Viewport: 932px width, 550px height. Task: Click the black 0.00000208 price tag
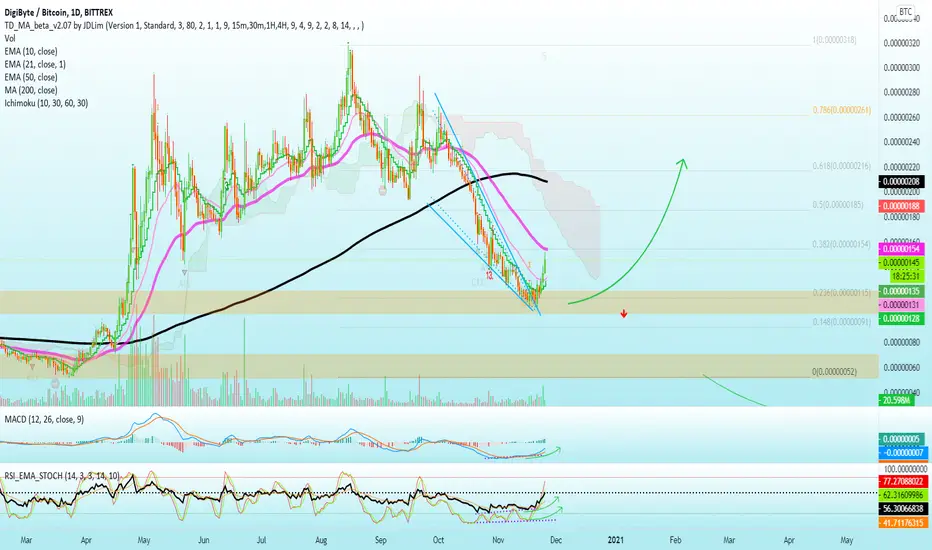pyautogui.click(x=901, y=181)
